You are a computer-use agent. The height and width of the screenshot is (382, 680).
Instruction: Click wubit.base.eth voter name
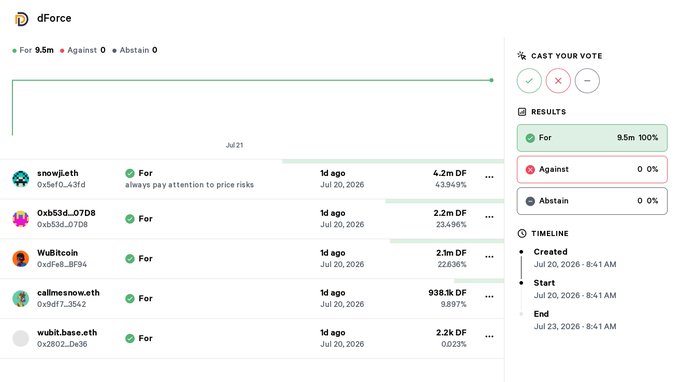[x=67, y=333]
